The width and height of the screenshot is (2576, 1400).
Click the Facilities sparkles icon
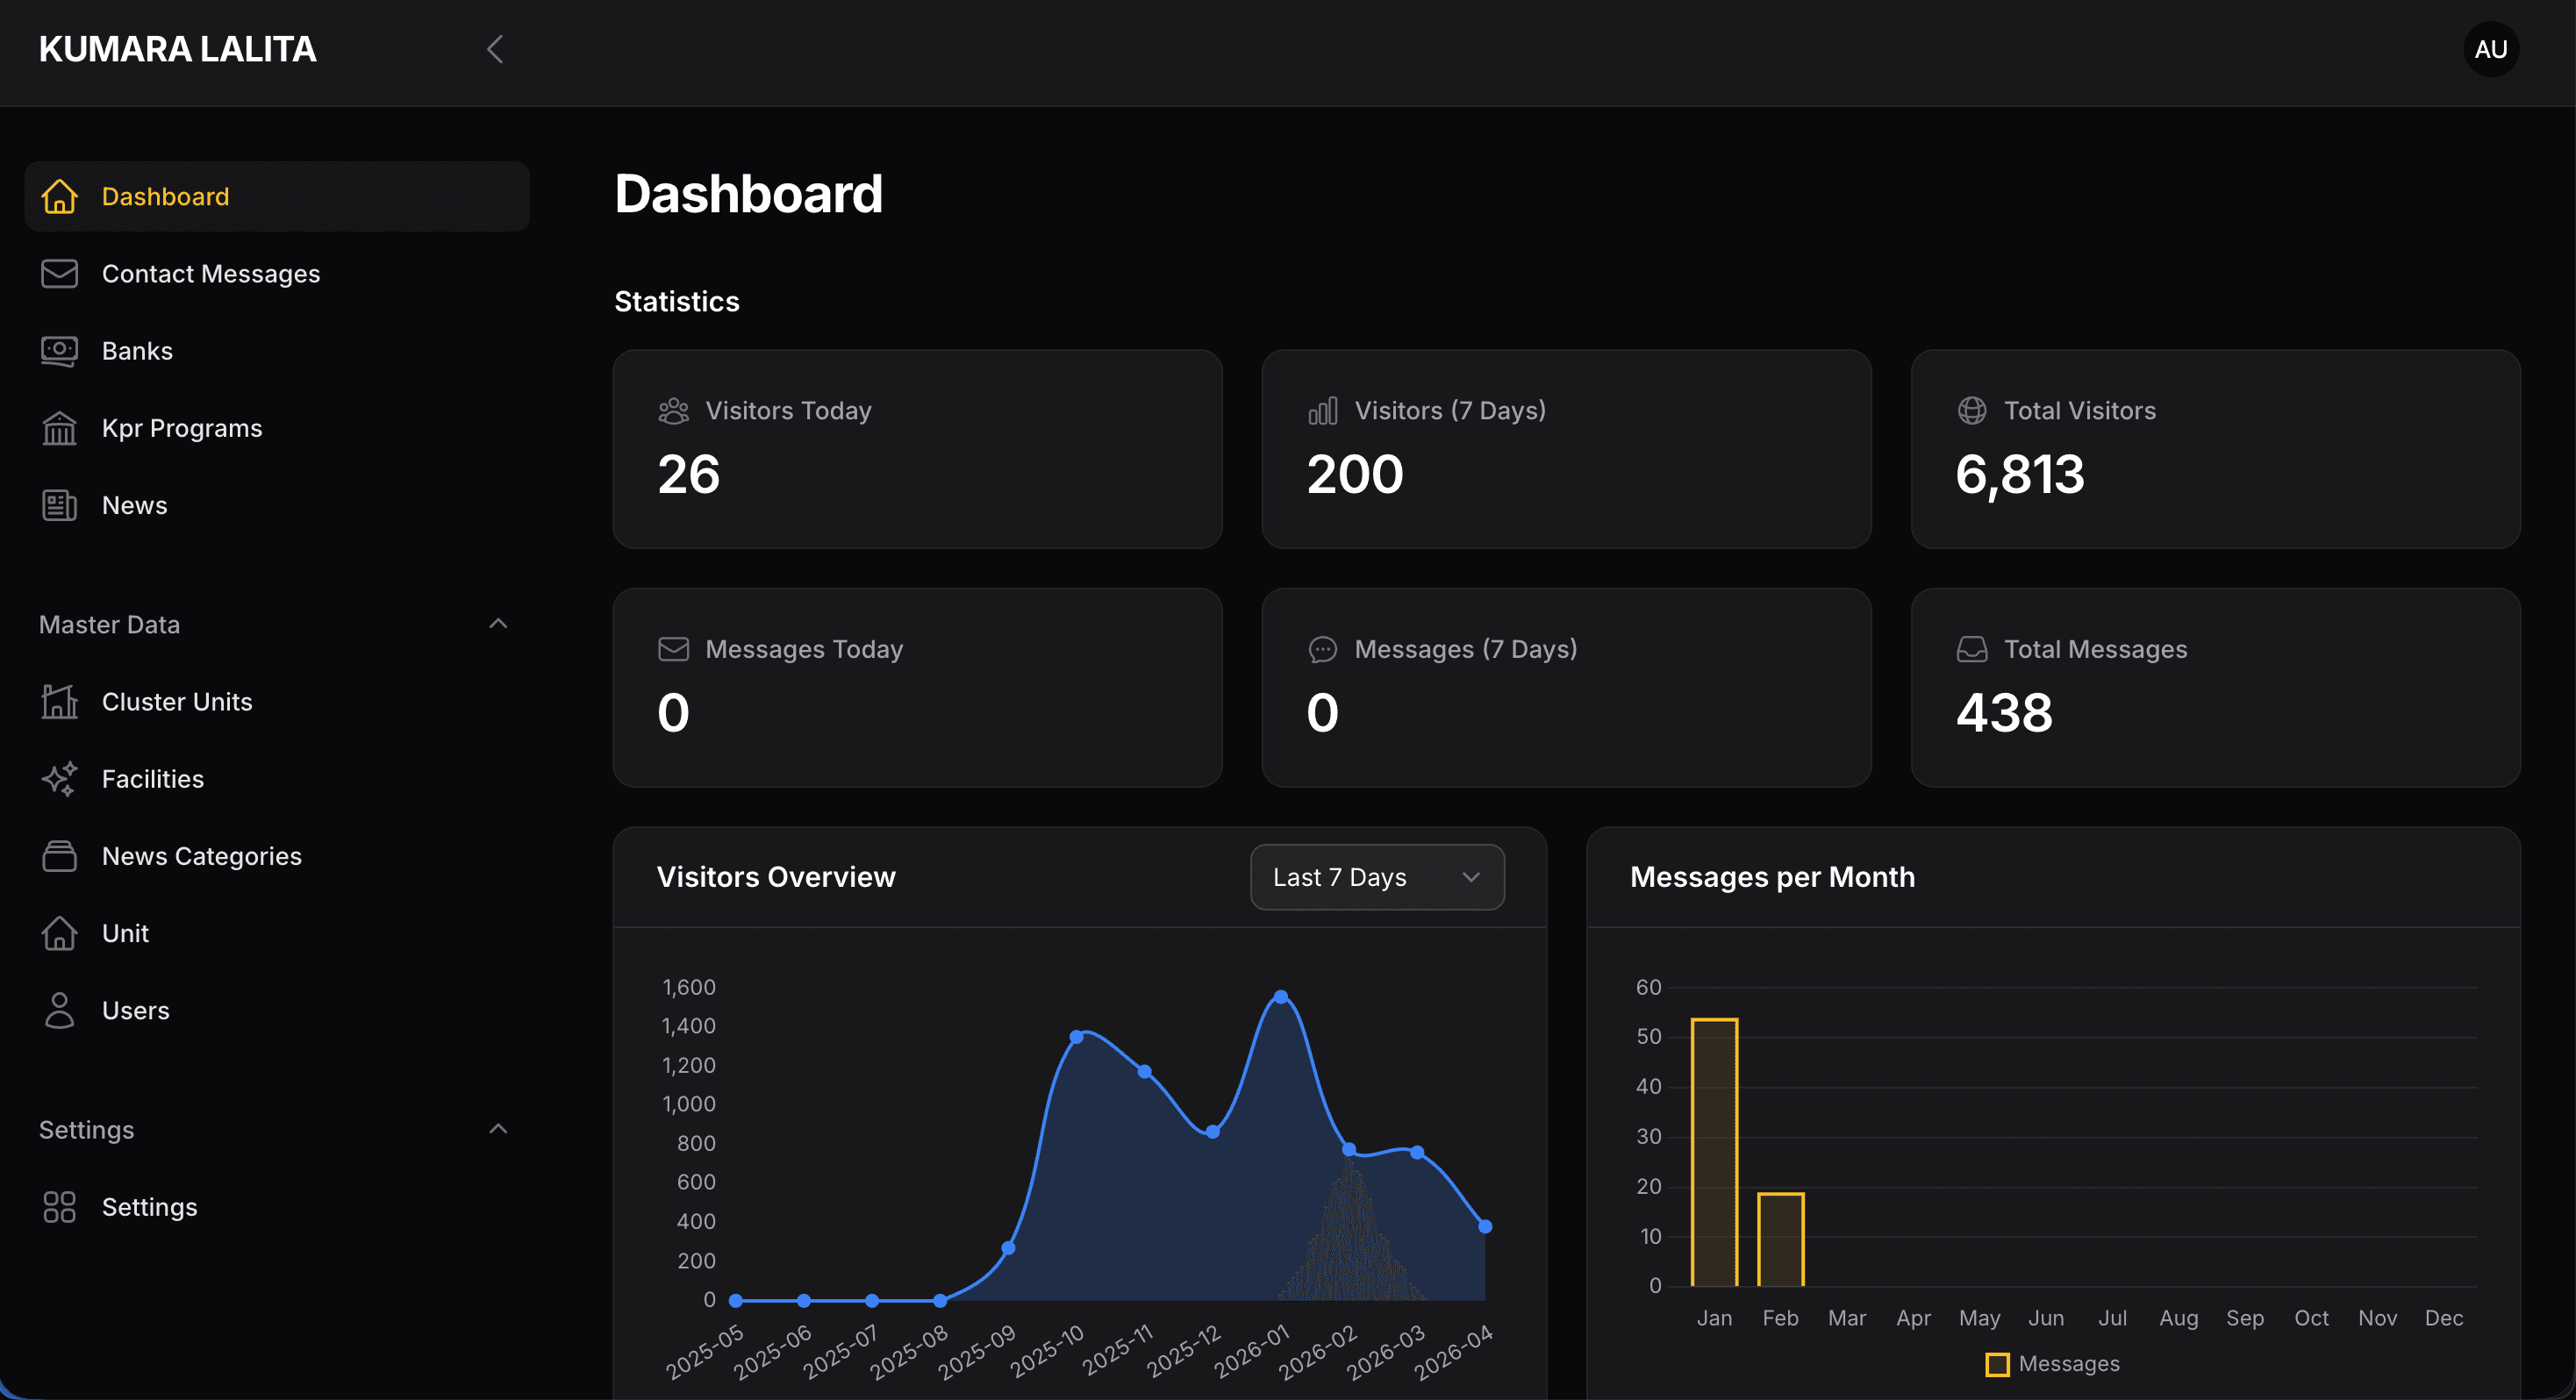point(59,778)
